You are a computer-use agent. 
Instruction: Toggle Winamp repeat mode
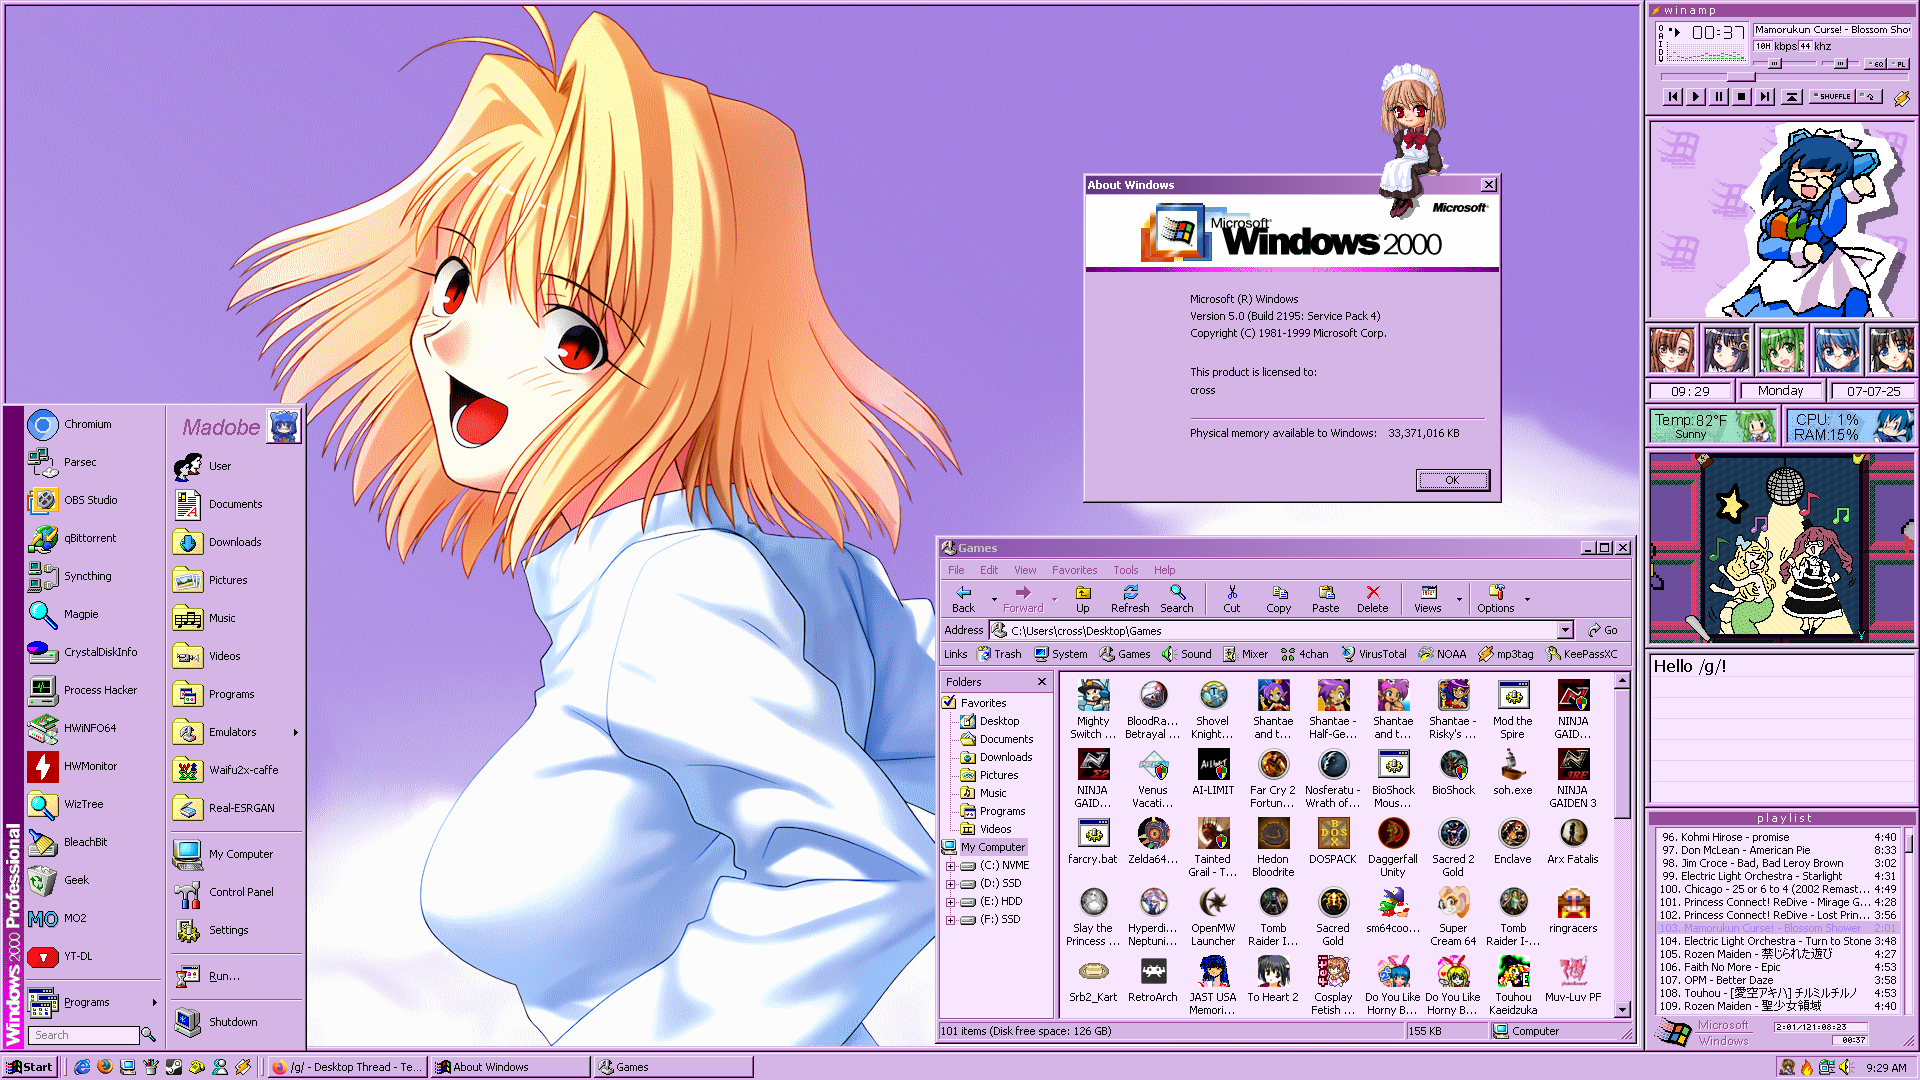pos(1870,97)
